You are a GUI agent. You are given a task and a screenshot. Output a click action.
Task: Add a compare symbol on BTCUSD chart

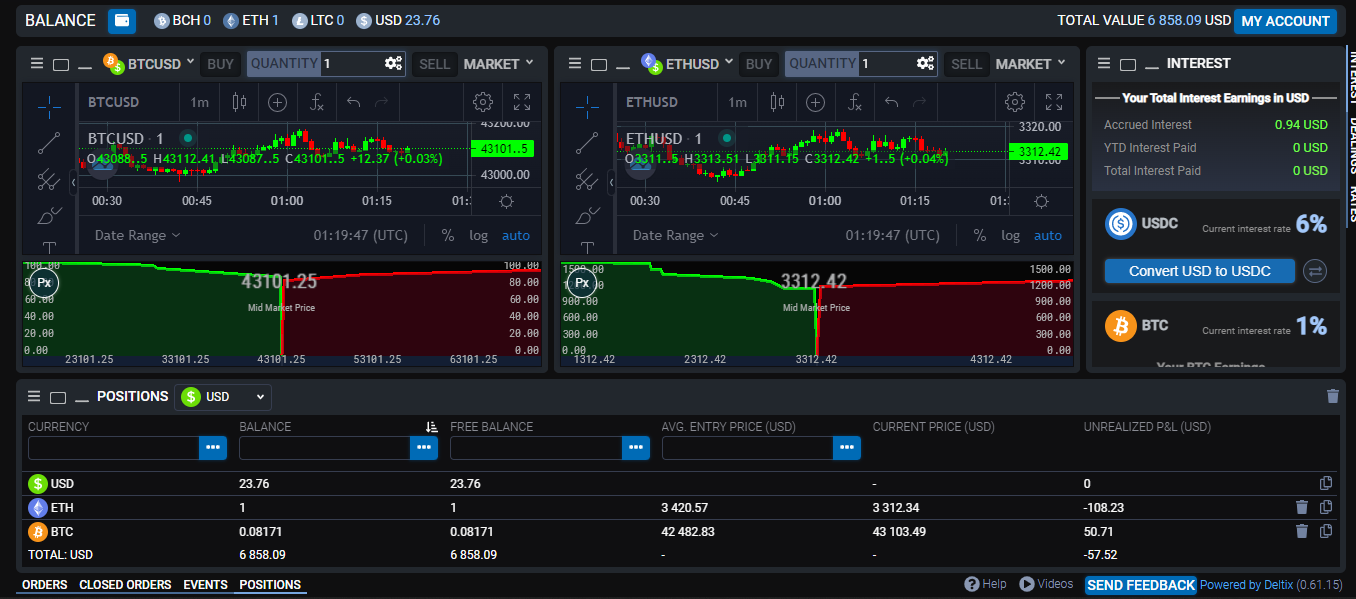[x=277, y=102]
